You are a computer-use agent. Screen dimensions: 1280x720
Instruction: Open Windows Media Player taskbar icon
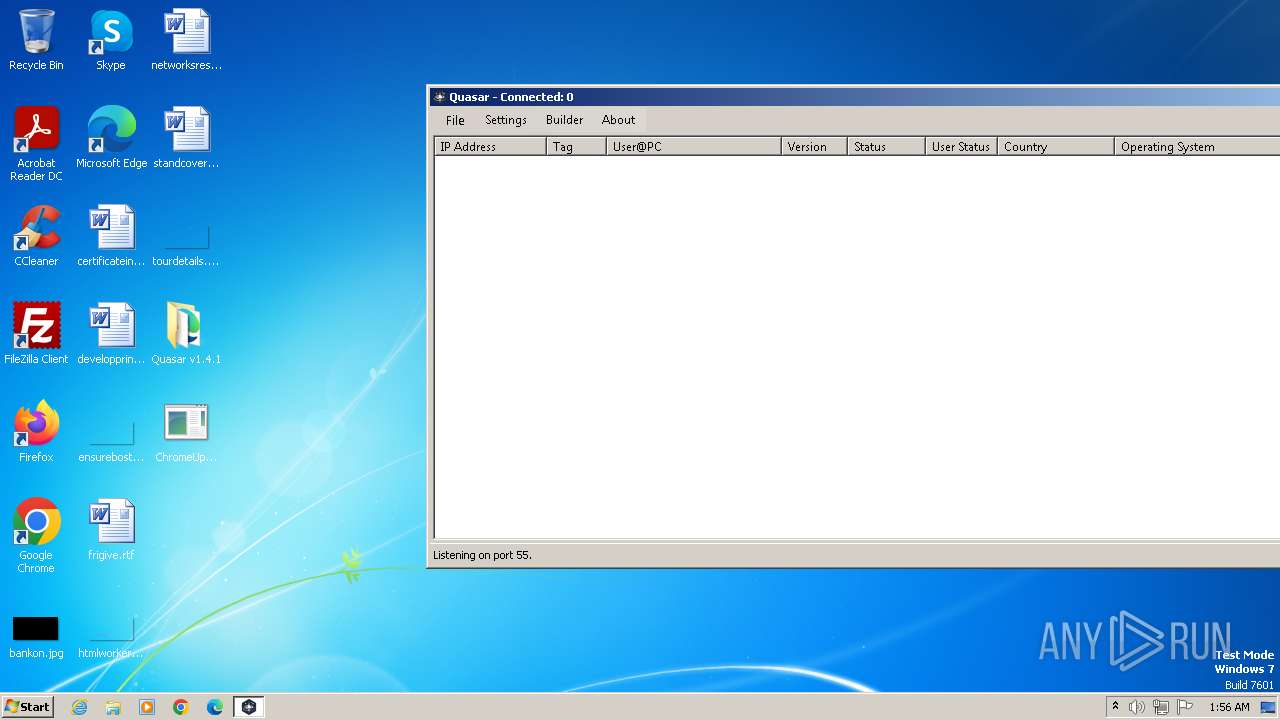tap(147, 707)
